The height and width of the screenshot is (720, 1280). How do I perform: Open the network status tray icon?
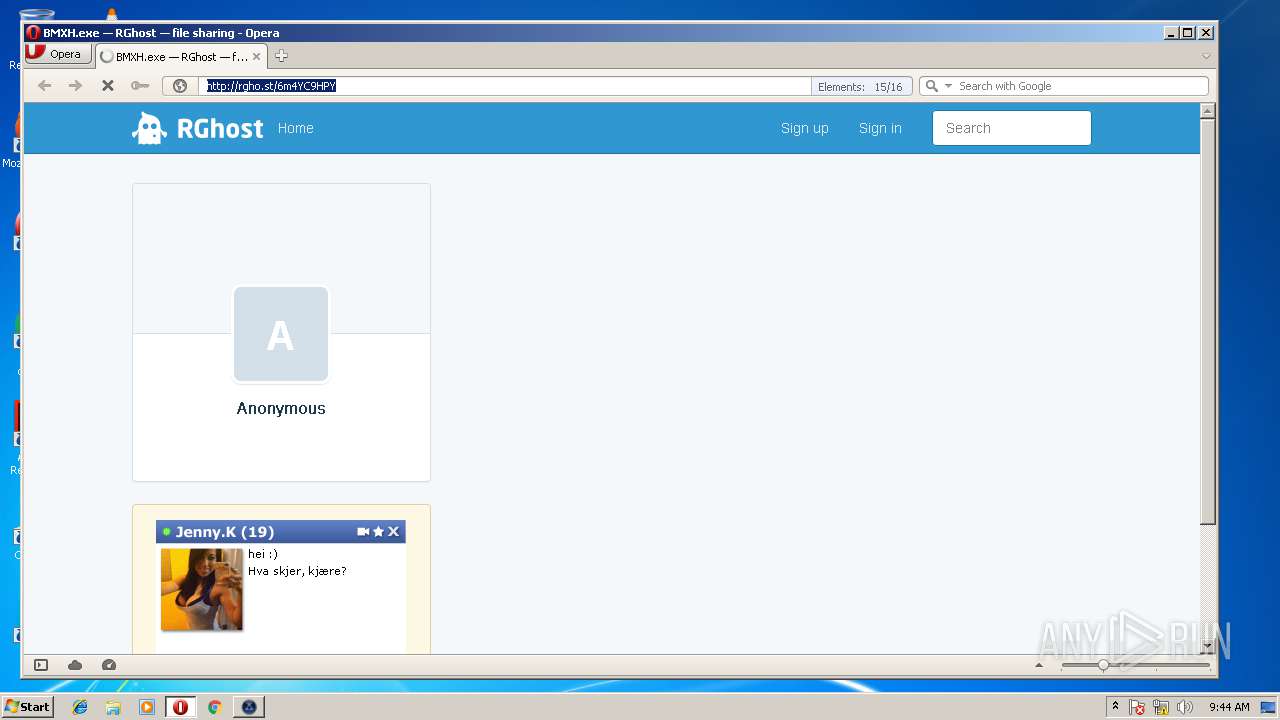click(1161, 707)
